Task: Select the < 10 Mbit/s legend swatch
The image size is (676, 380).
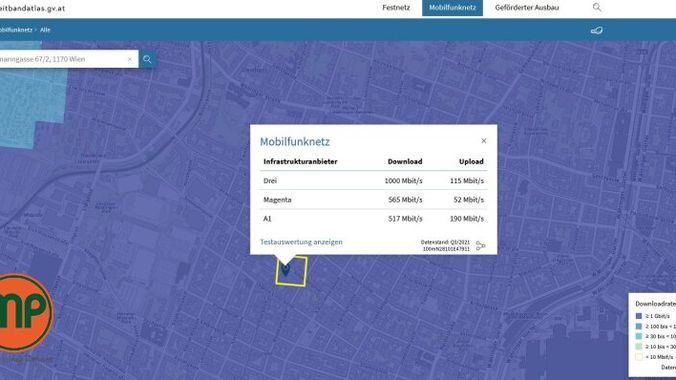Action: [639, 357]
